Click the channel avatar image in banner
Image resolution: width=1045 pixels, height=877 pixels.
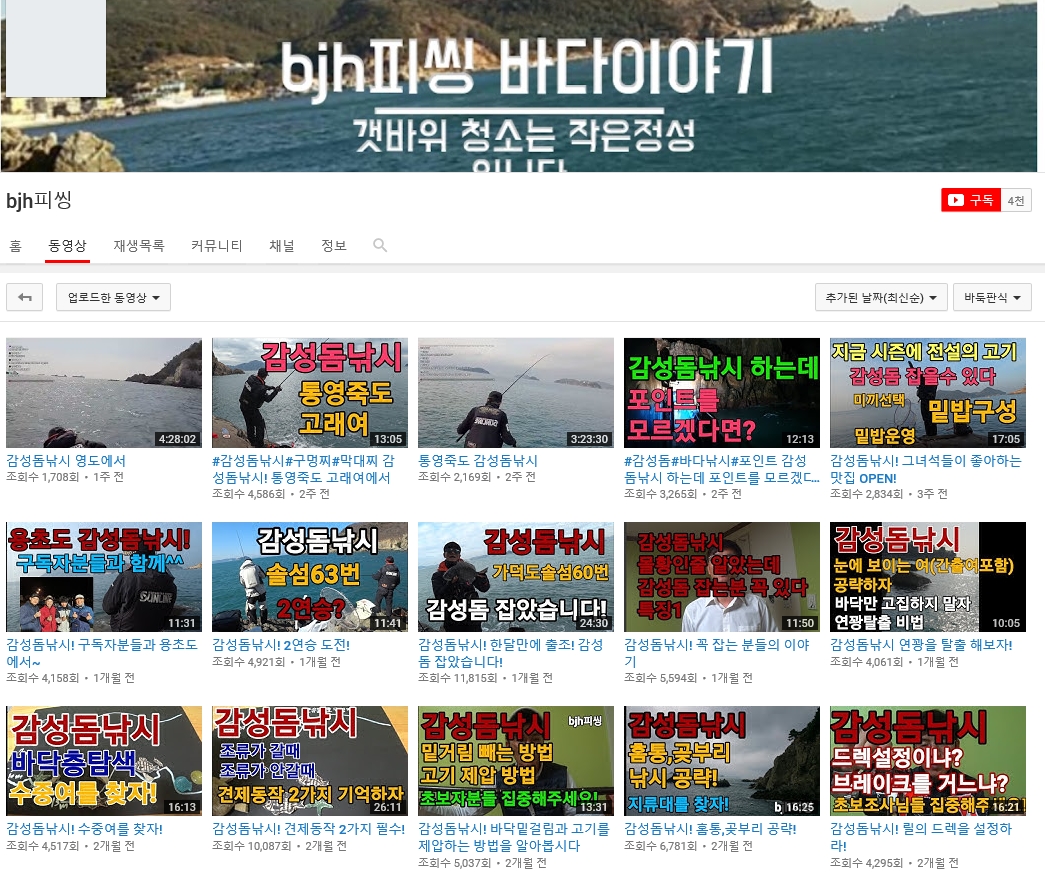pyautogui.click(x=56, y=48)
